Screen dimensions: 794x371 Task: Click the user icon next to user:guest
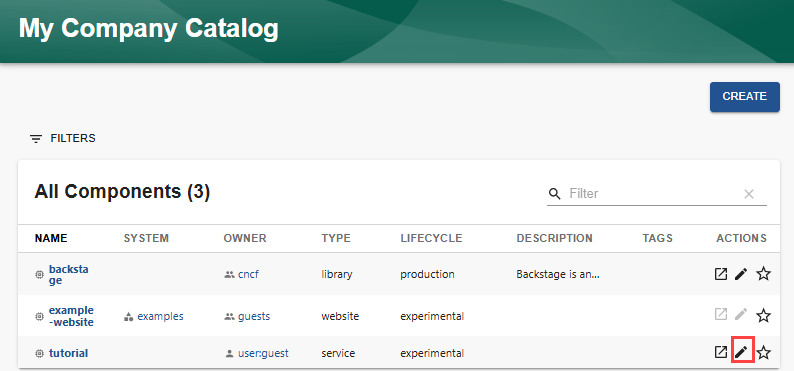[229, 354]
